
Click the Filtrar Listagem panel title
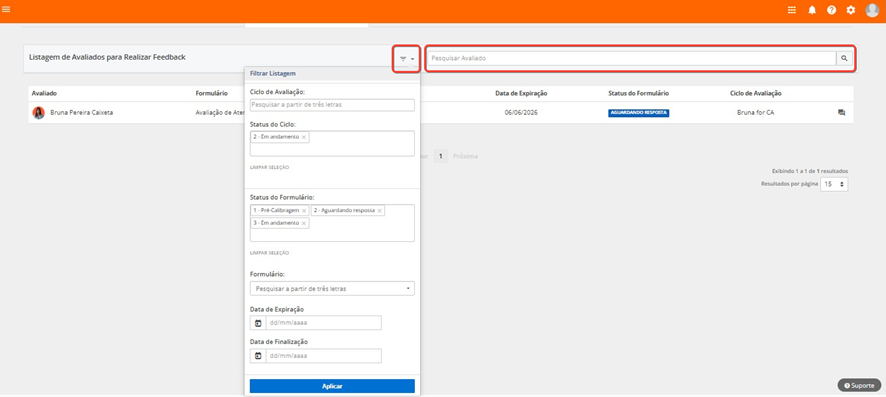click(x=273, y=73)
